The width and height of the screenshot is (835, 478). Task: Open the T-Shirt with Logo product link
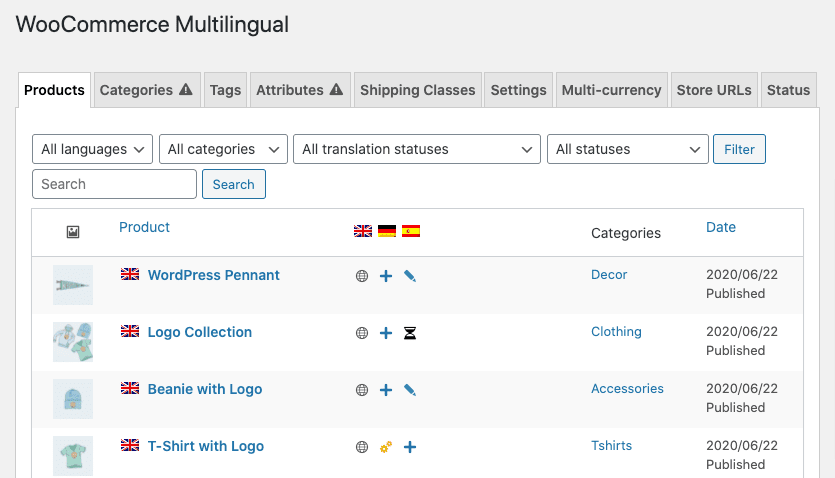(x=206, y=446)
